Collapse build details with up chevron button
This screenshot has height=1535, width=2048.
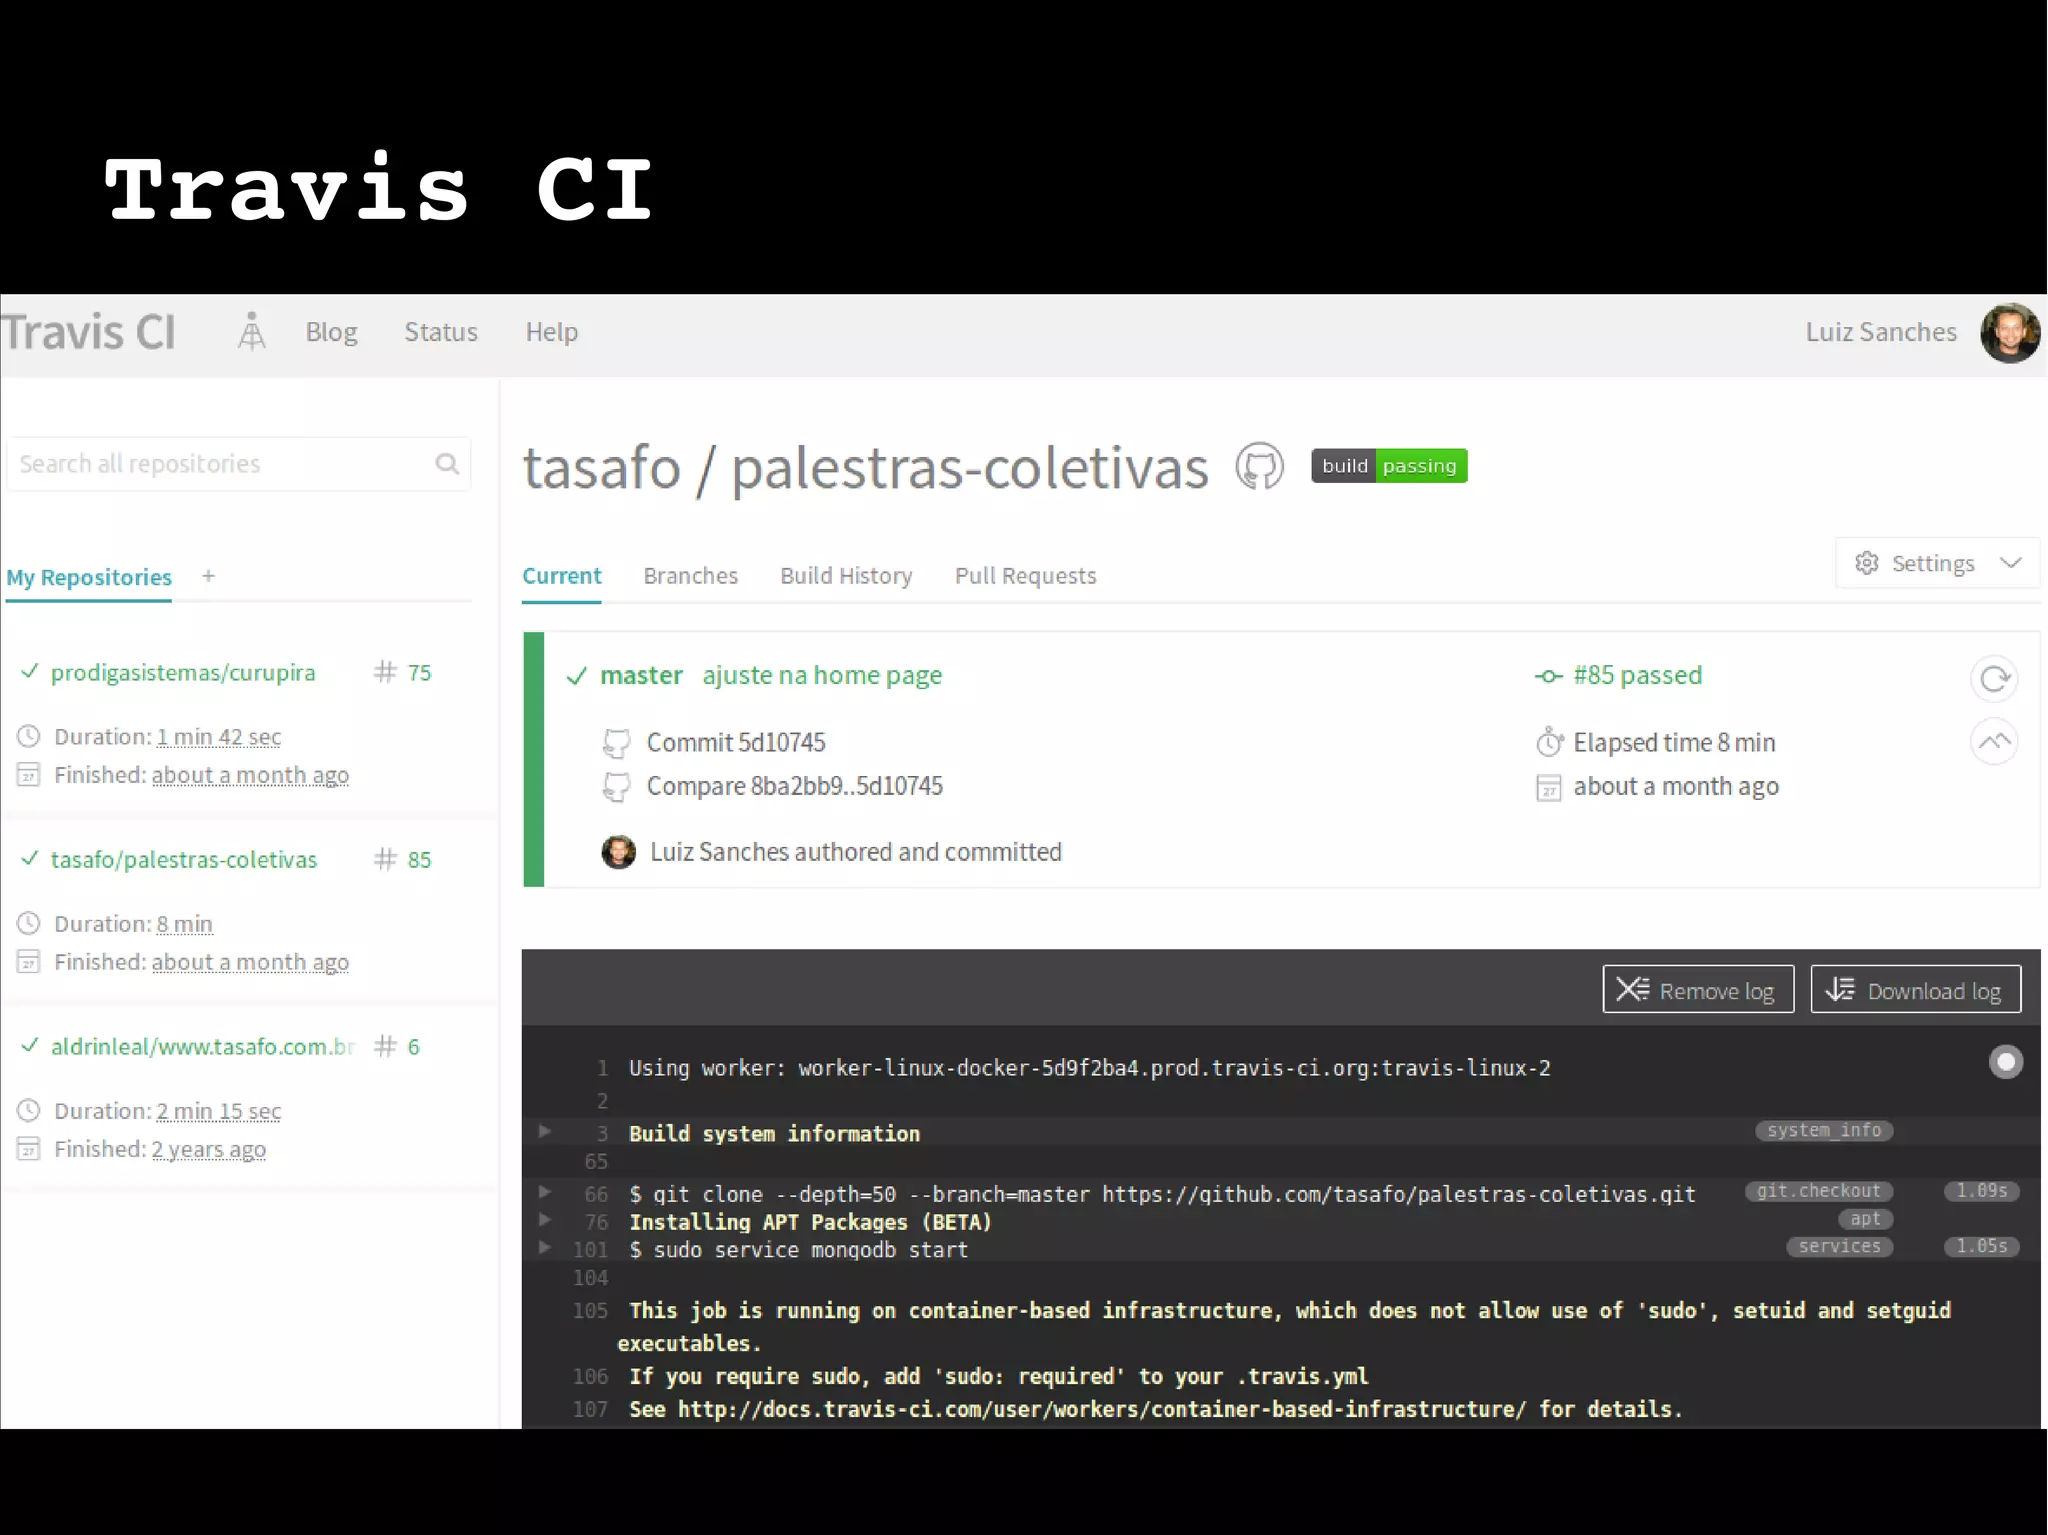[x=1994, y=742]
